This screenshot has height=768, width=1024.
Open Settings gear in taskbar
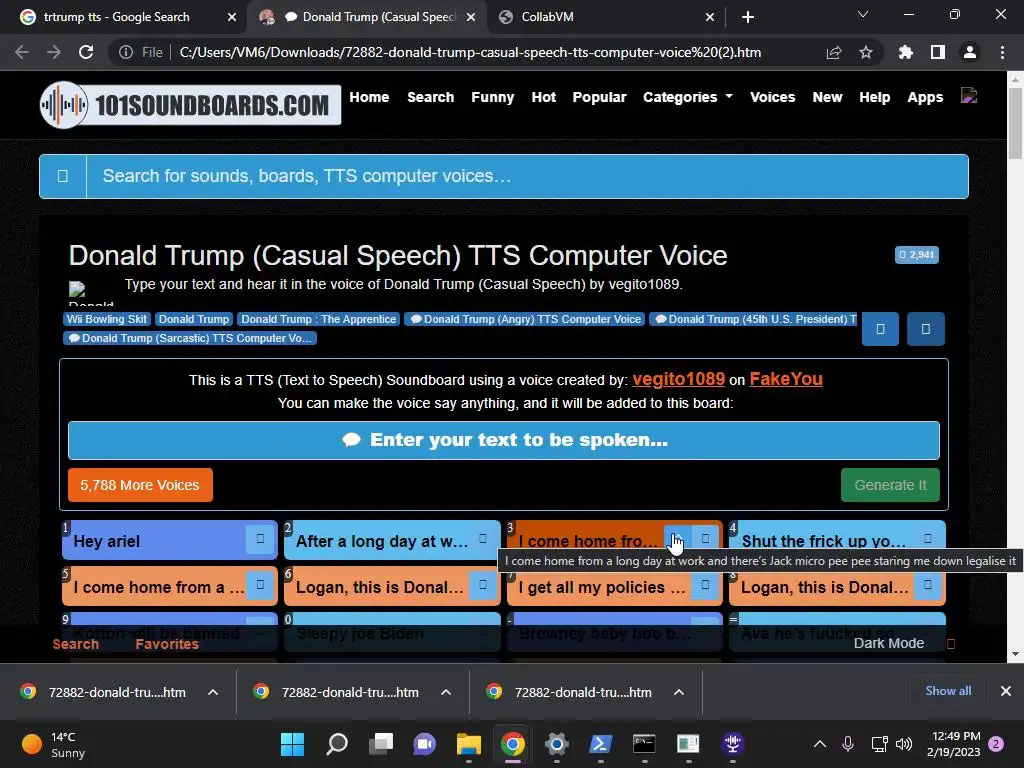pos(556,744)
